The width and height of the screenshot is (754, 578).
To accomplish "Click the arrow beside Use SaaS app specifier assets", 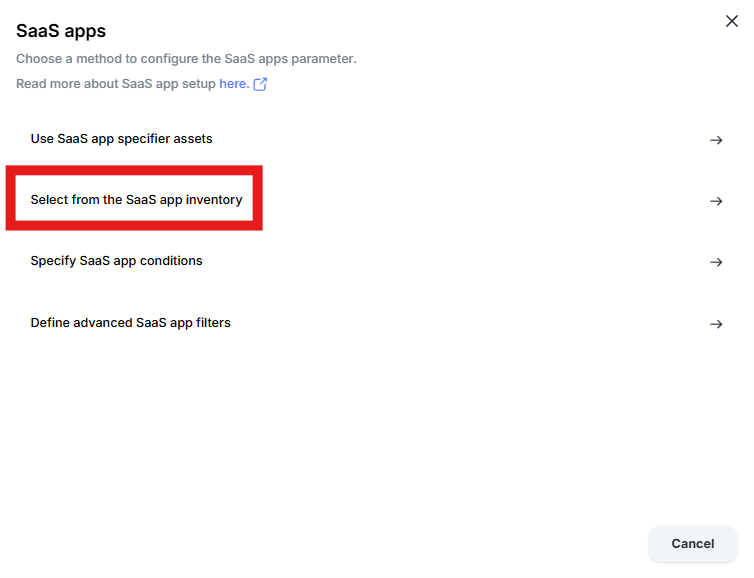I will [716, 140].
